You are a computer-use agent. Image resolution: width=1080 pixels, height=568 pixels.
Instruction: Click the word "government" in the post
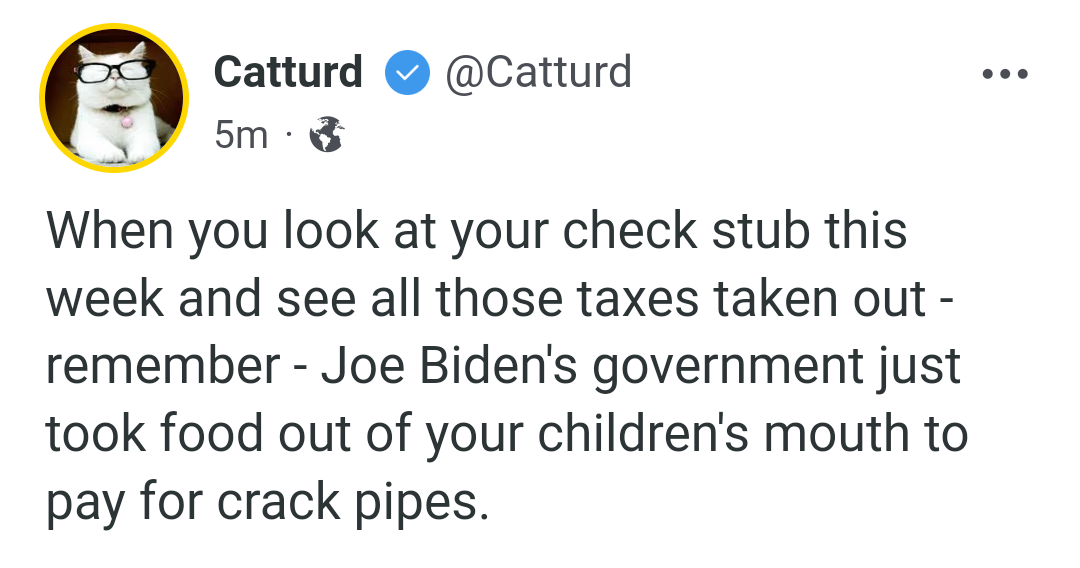click(728, 367)
